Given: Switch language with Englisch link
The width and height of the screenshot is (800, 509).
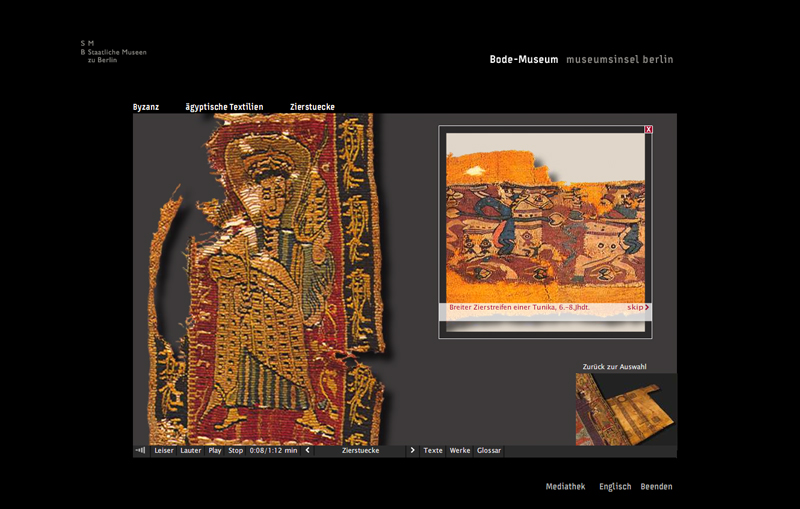Looking at the screenshot, I should pos(615,487).
